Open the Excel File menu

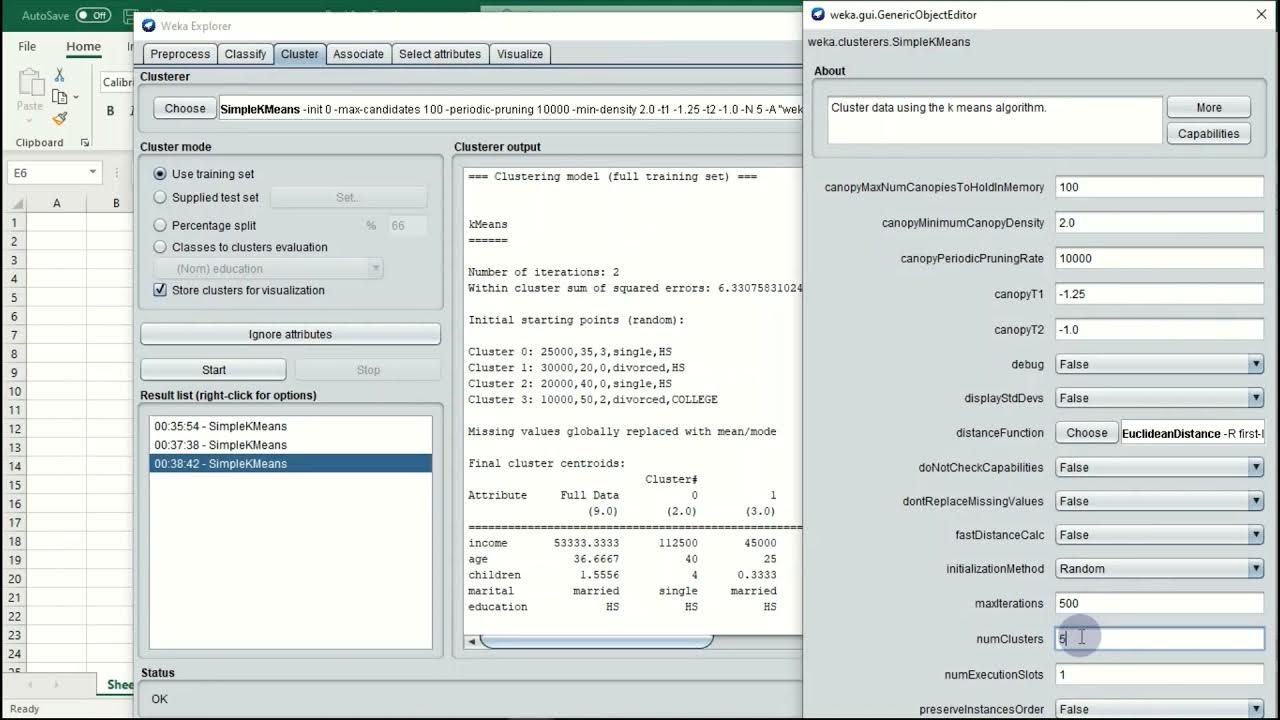coord(27,46)
